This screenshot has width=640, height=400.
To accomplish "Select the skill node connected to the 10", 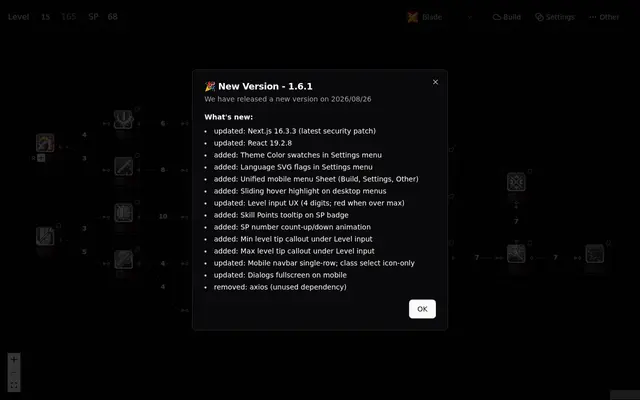I will (x=123, y=213).
